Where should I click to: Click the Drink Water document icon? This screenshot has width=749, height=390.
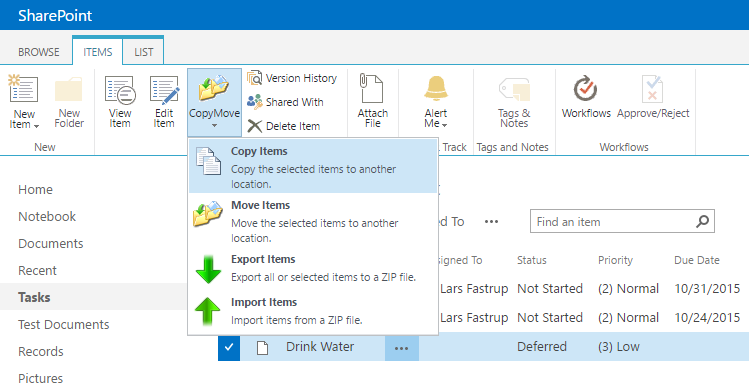pyautogui.click(x=262, y=347)
